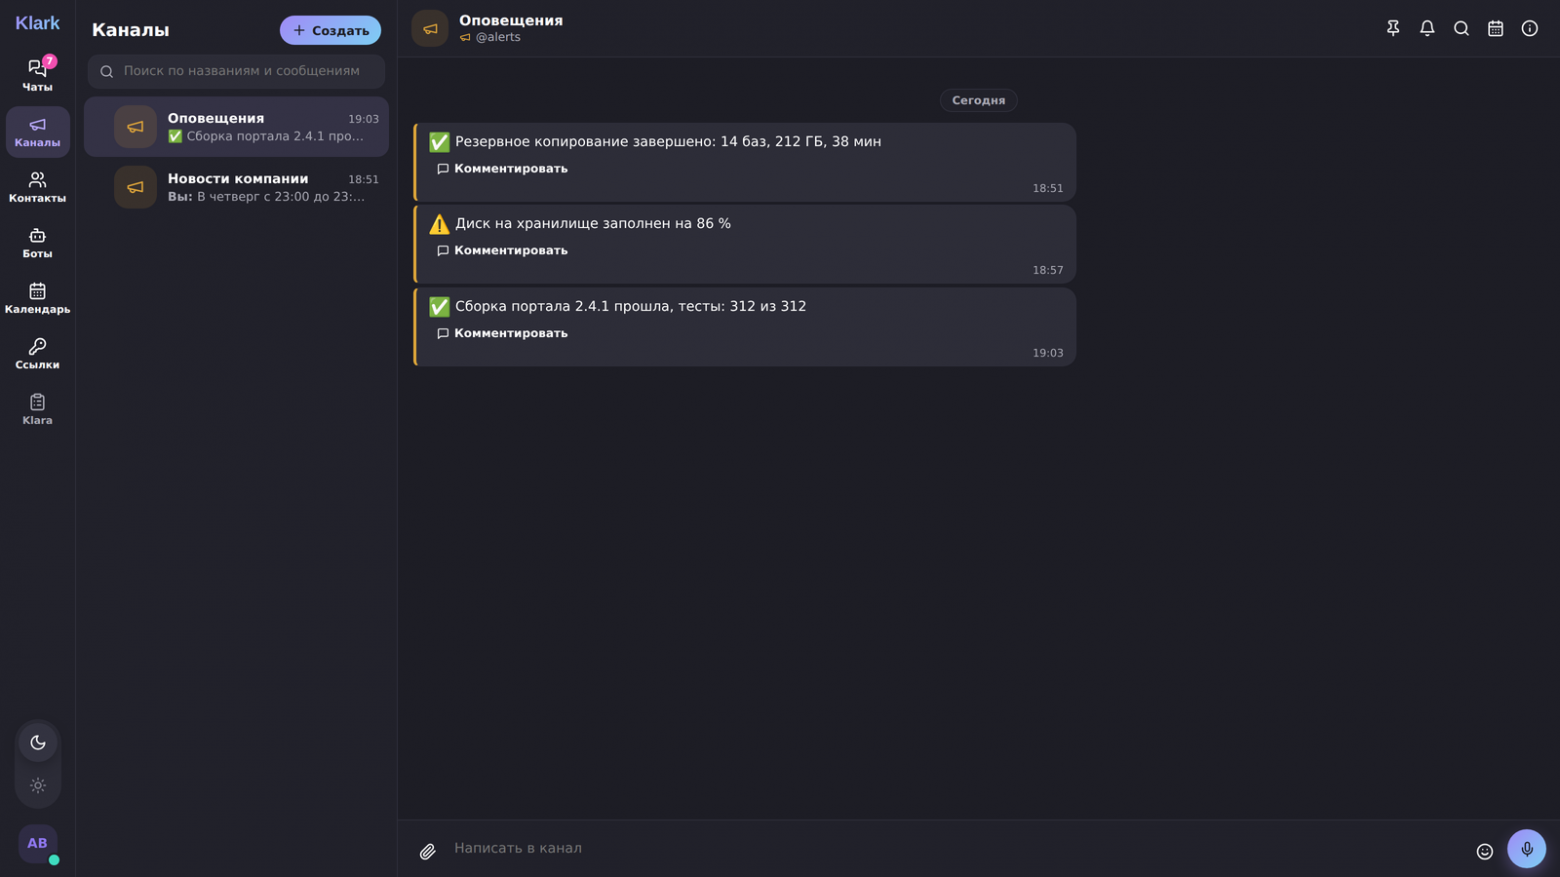Image resolution: width=1560 pixels, height=877 pixels.
Task: Click the Оповещения channel title in header
Action: 511,20
